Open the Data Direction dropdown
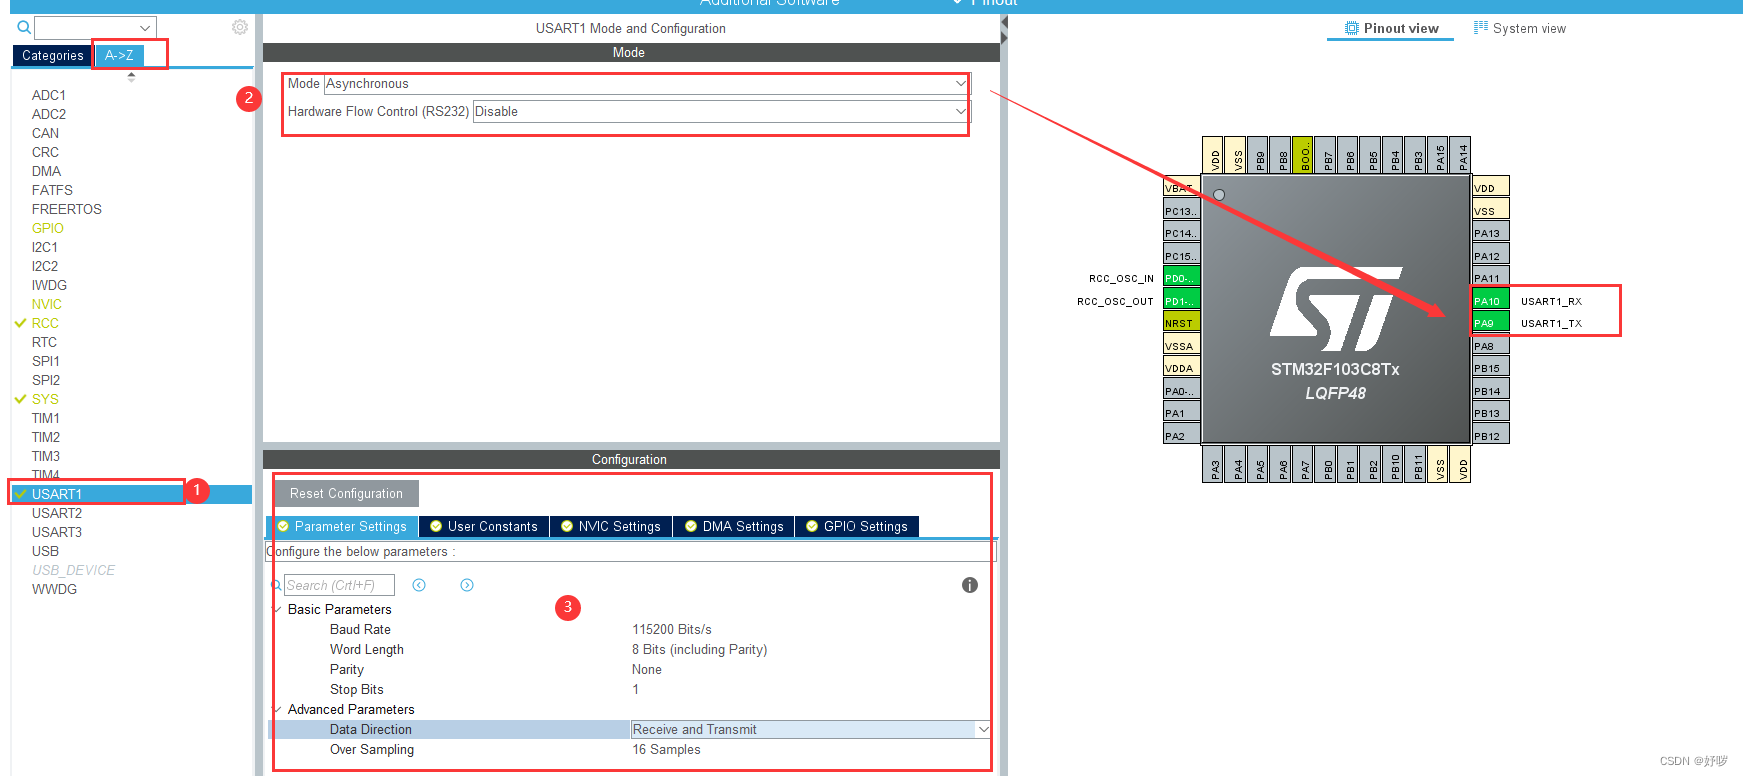1743x776 pixels. (x=811, y=729)
